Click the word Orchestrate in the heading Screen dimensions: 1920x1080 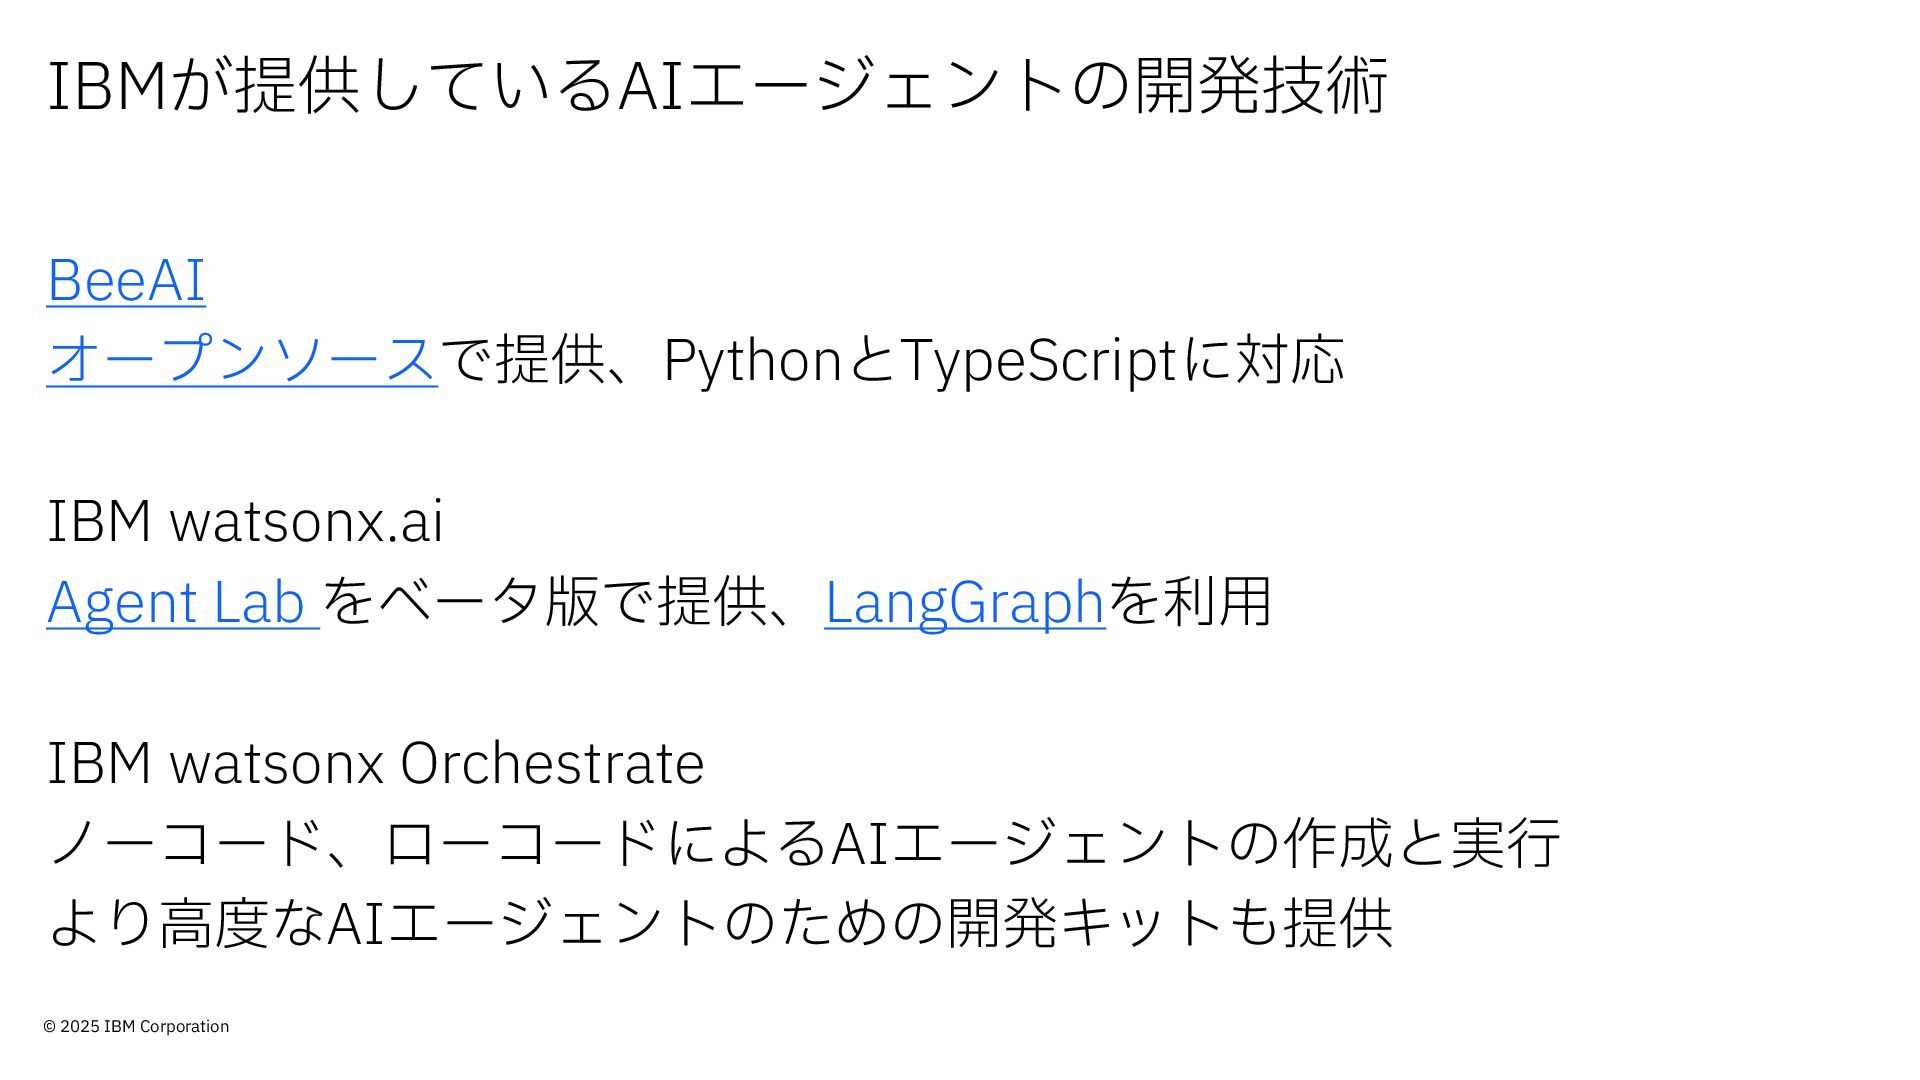coord(553,762)
